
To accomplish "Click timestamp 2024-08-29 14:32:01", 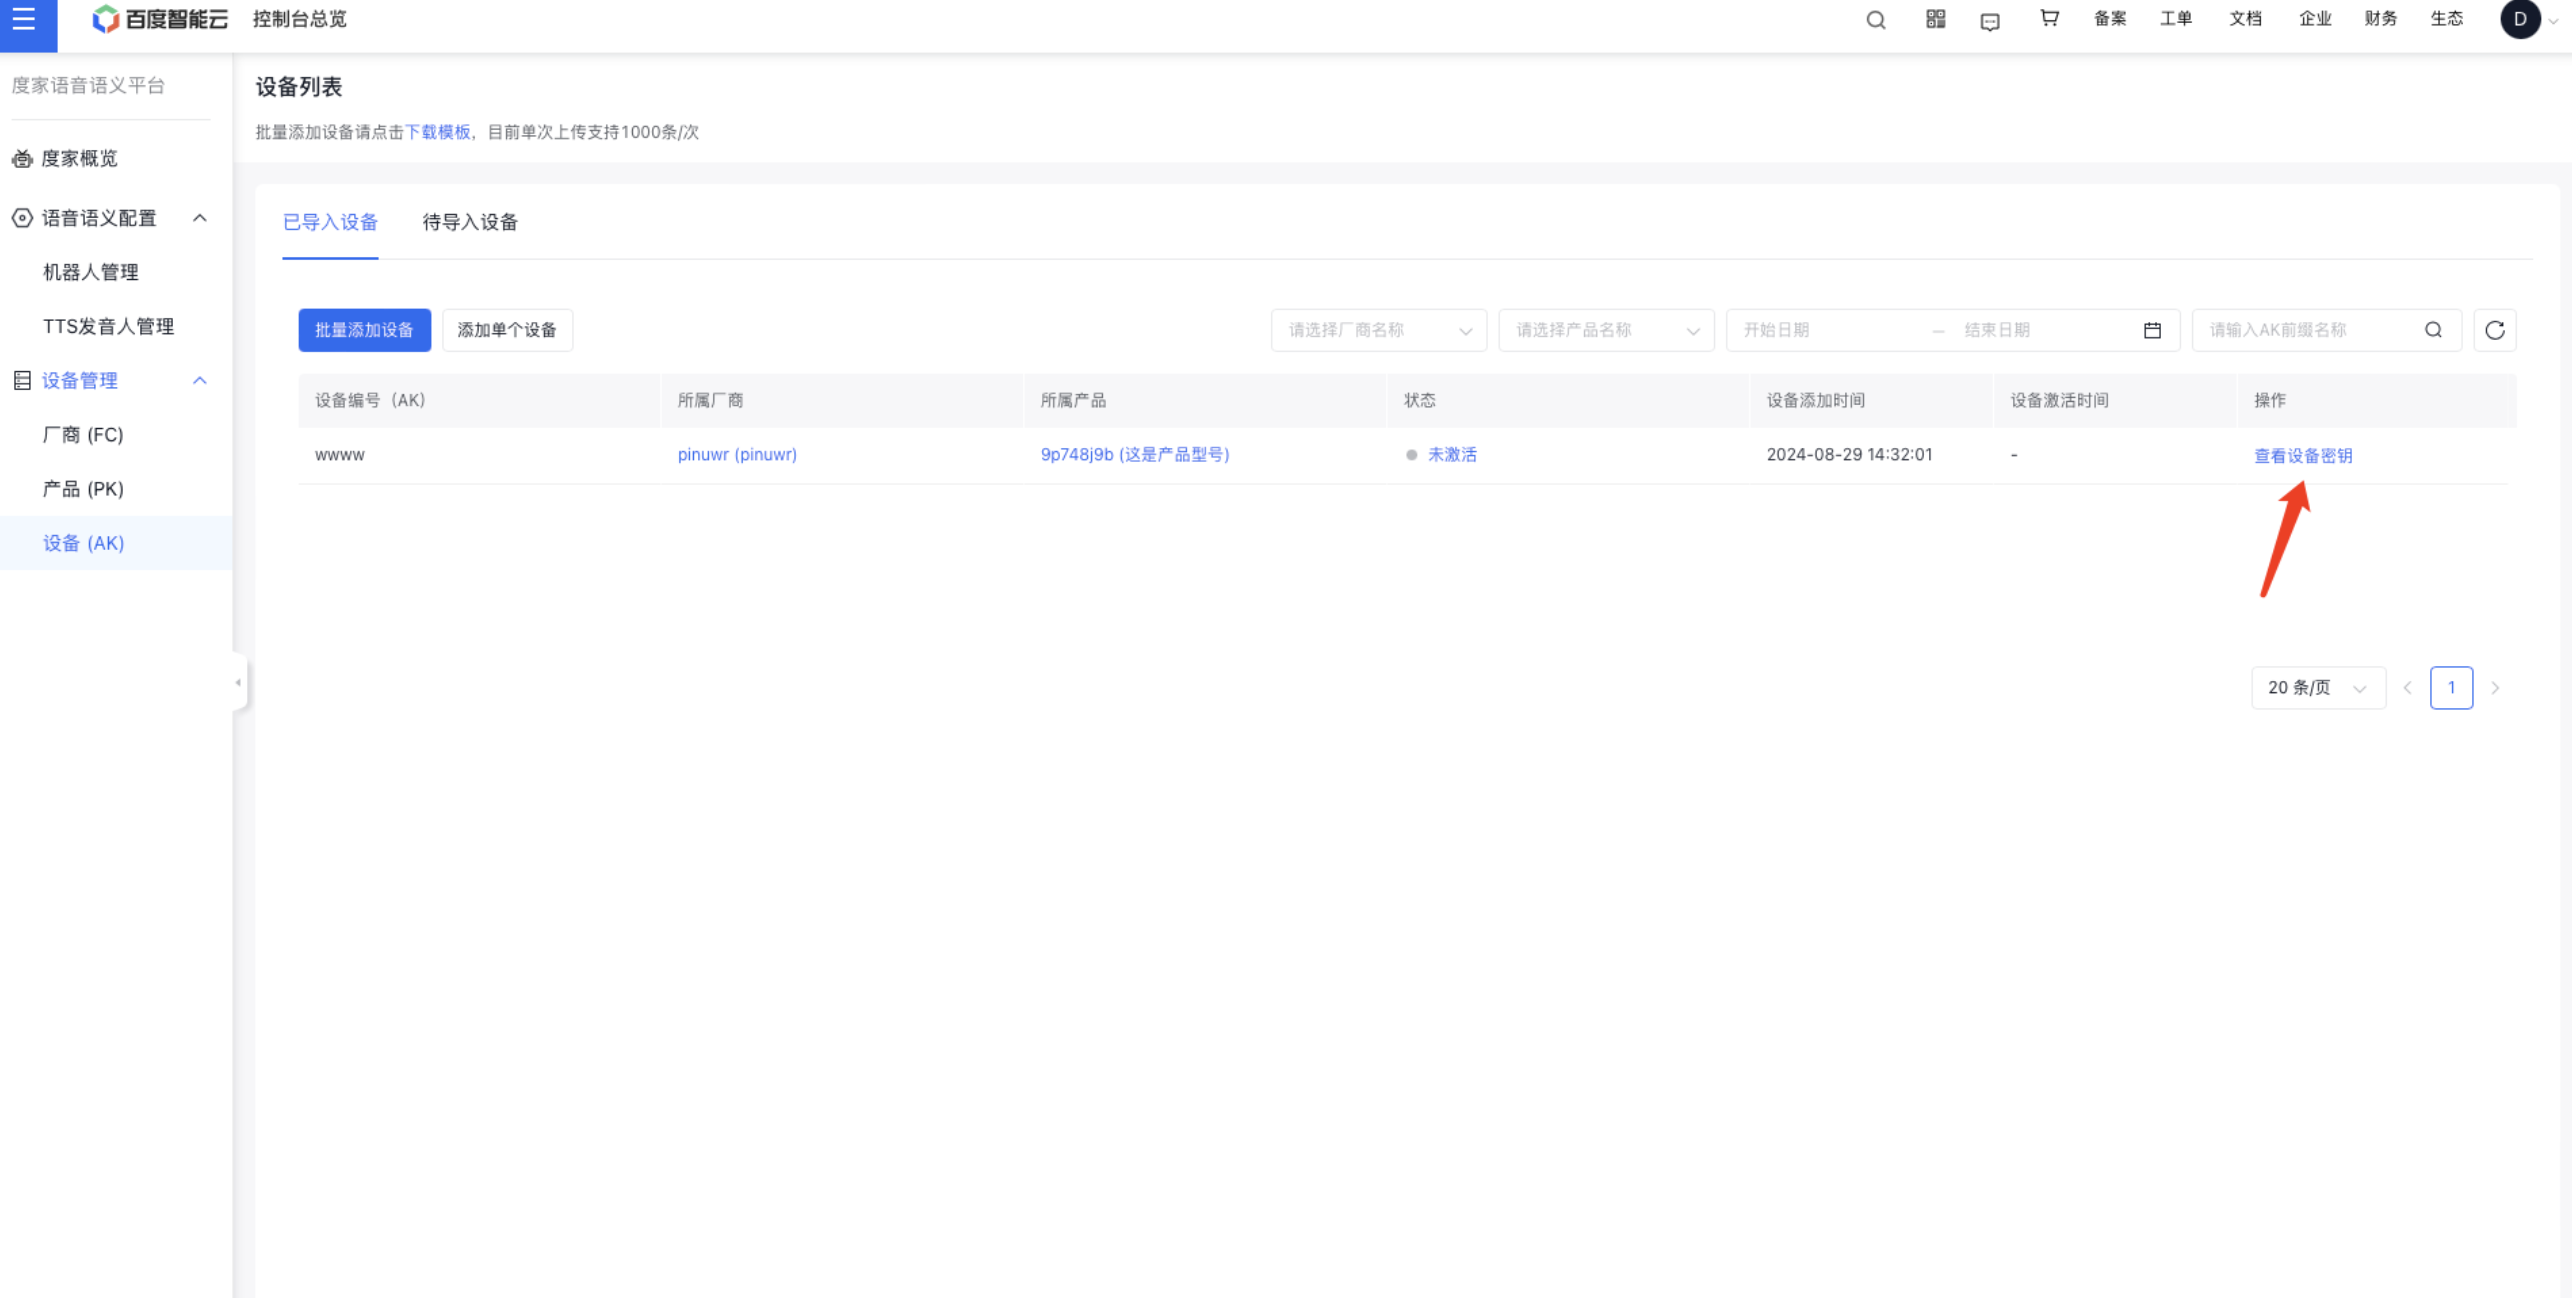I will click(x=1849, y=454).
